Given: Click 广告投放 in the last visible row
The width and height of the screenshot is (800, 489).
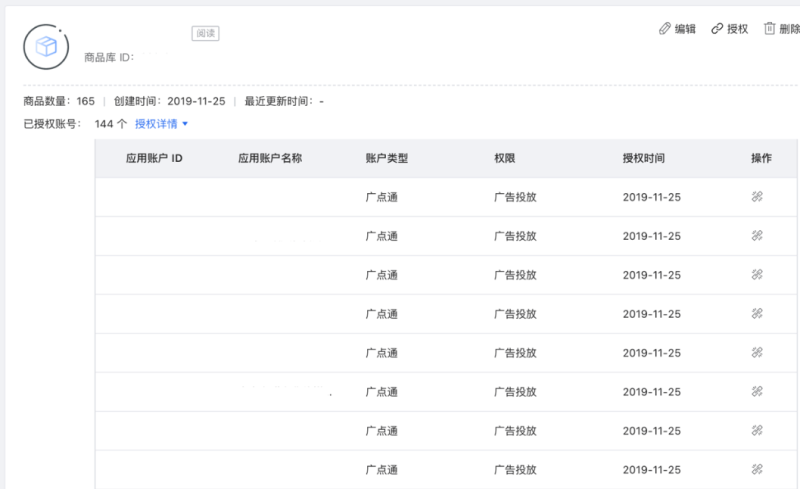Looking at the screenshot, I should (515, 470).
